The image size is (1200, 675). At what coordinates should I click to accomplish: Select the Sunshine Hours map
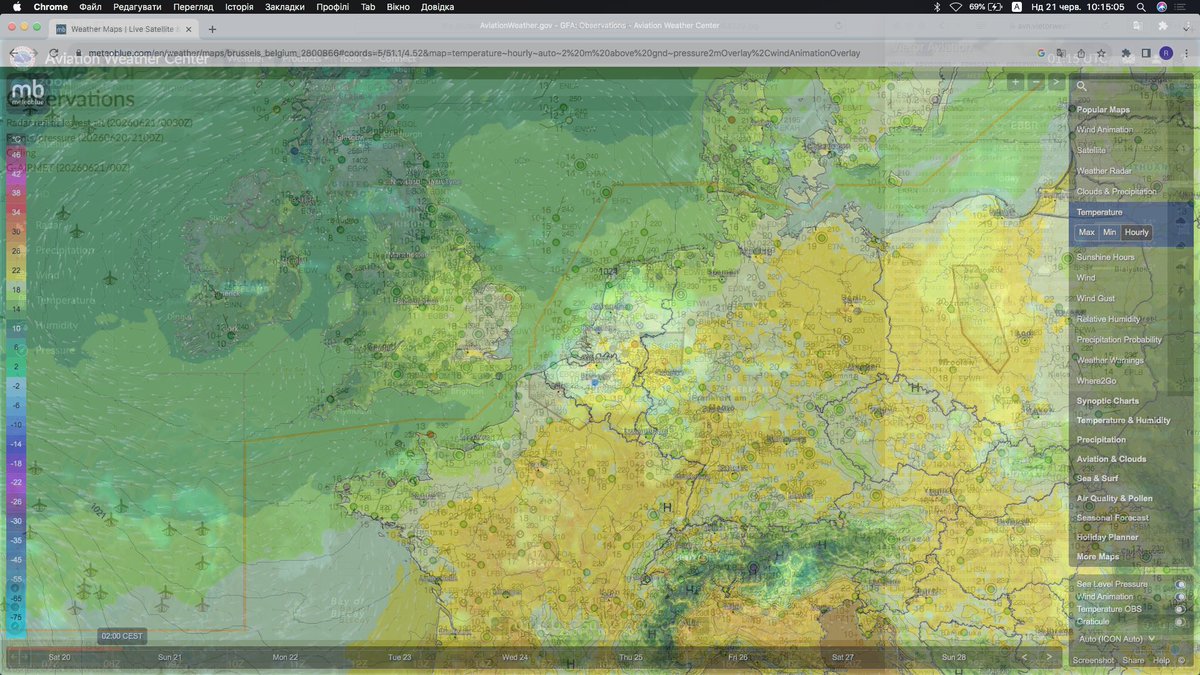click(1105, 257)
